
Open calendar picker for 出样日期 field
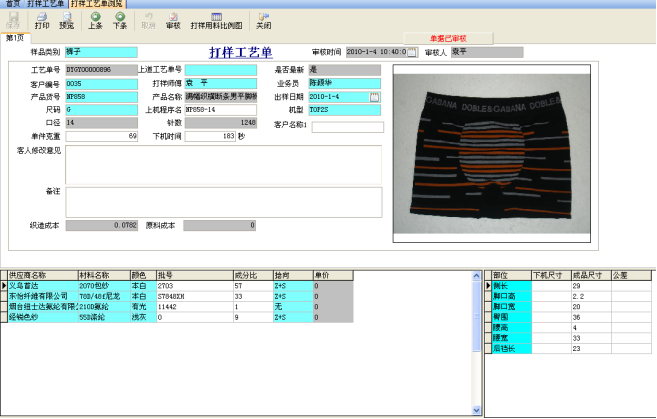(375, 97)
